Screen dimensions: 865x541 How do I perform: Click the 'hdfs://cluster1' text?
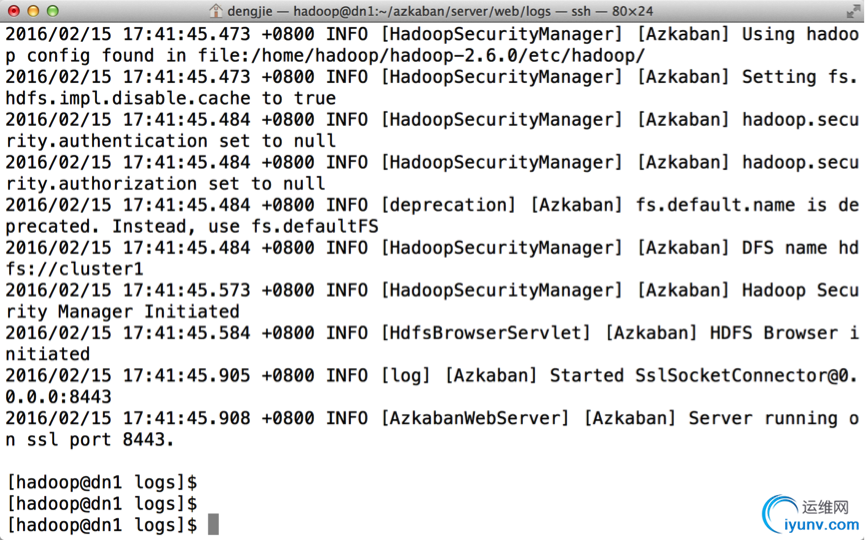(x=74, y=269)
